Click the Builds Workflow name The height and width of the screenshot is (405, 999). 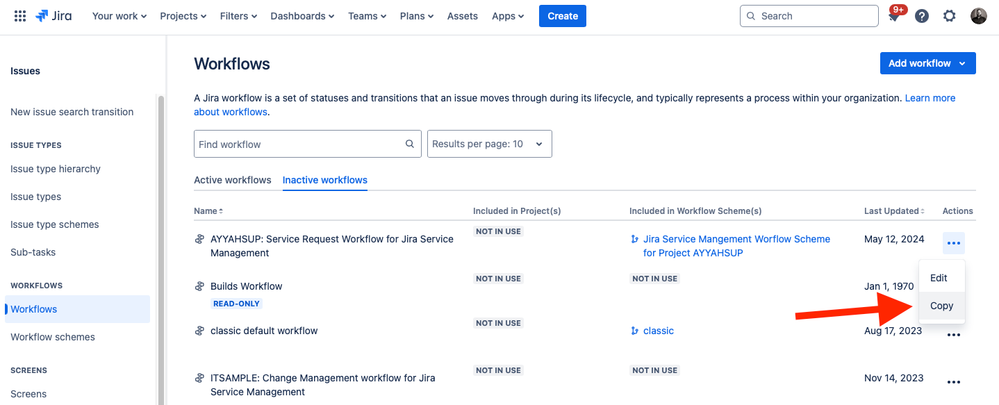point(246,286)
